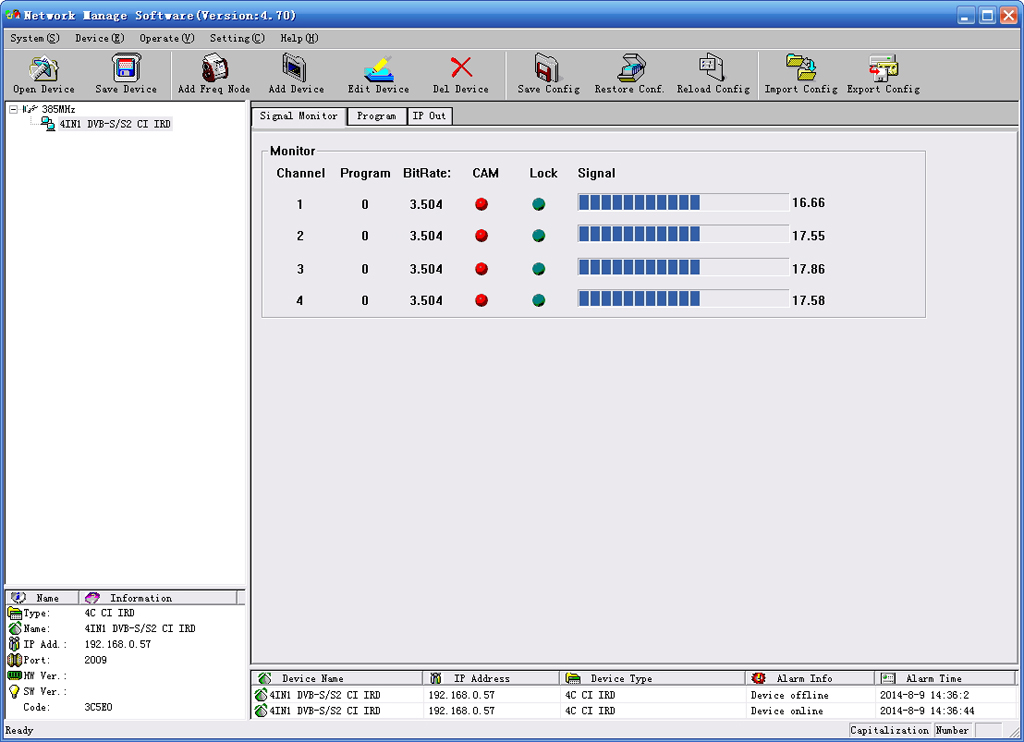Click the Reload Config toolbar icon
The width and height of the screenshot is (1024, 742).
(x=712, y=68)
